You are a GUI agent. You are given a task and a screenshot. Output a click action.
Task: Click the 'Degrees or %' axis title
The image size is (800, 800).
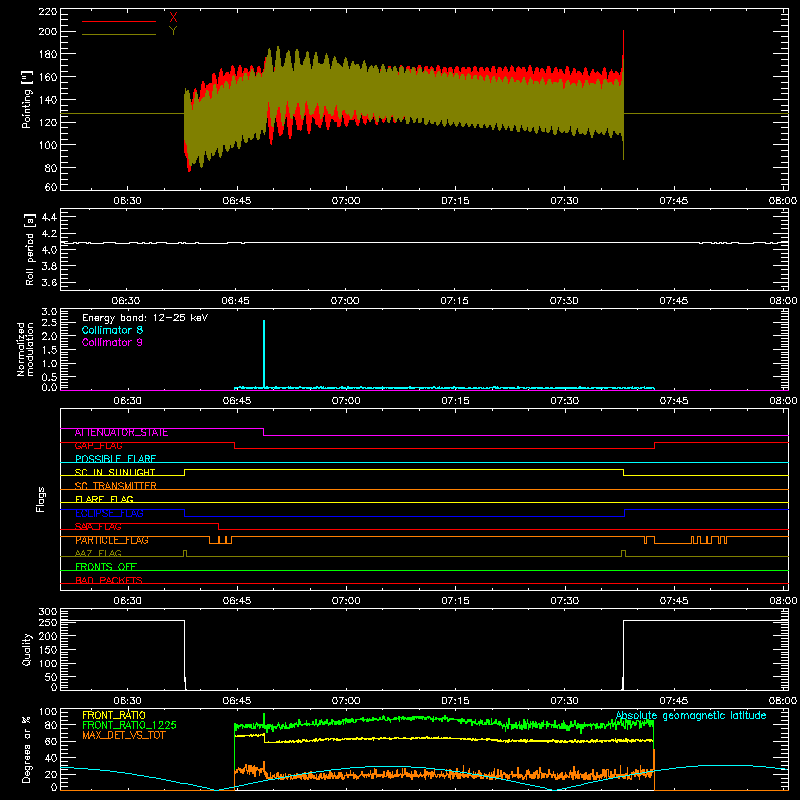click(27, 749)
